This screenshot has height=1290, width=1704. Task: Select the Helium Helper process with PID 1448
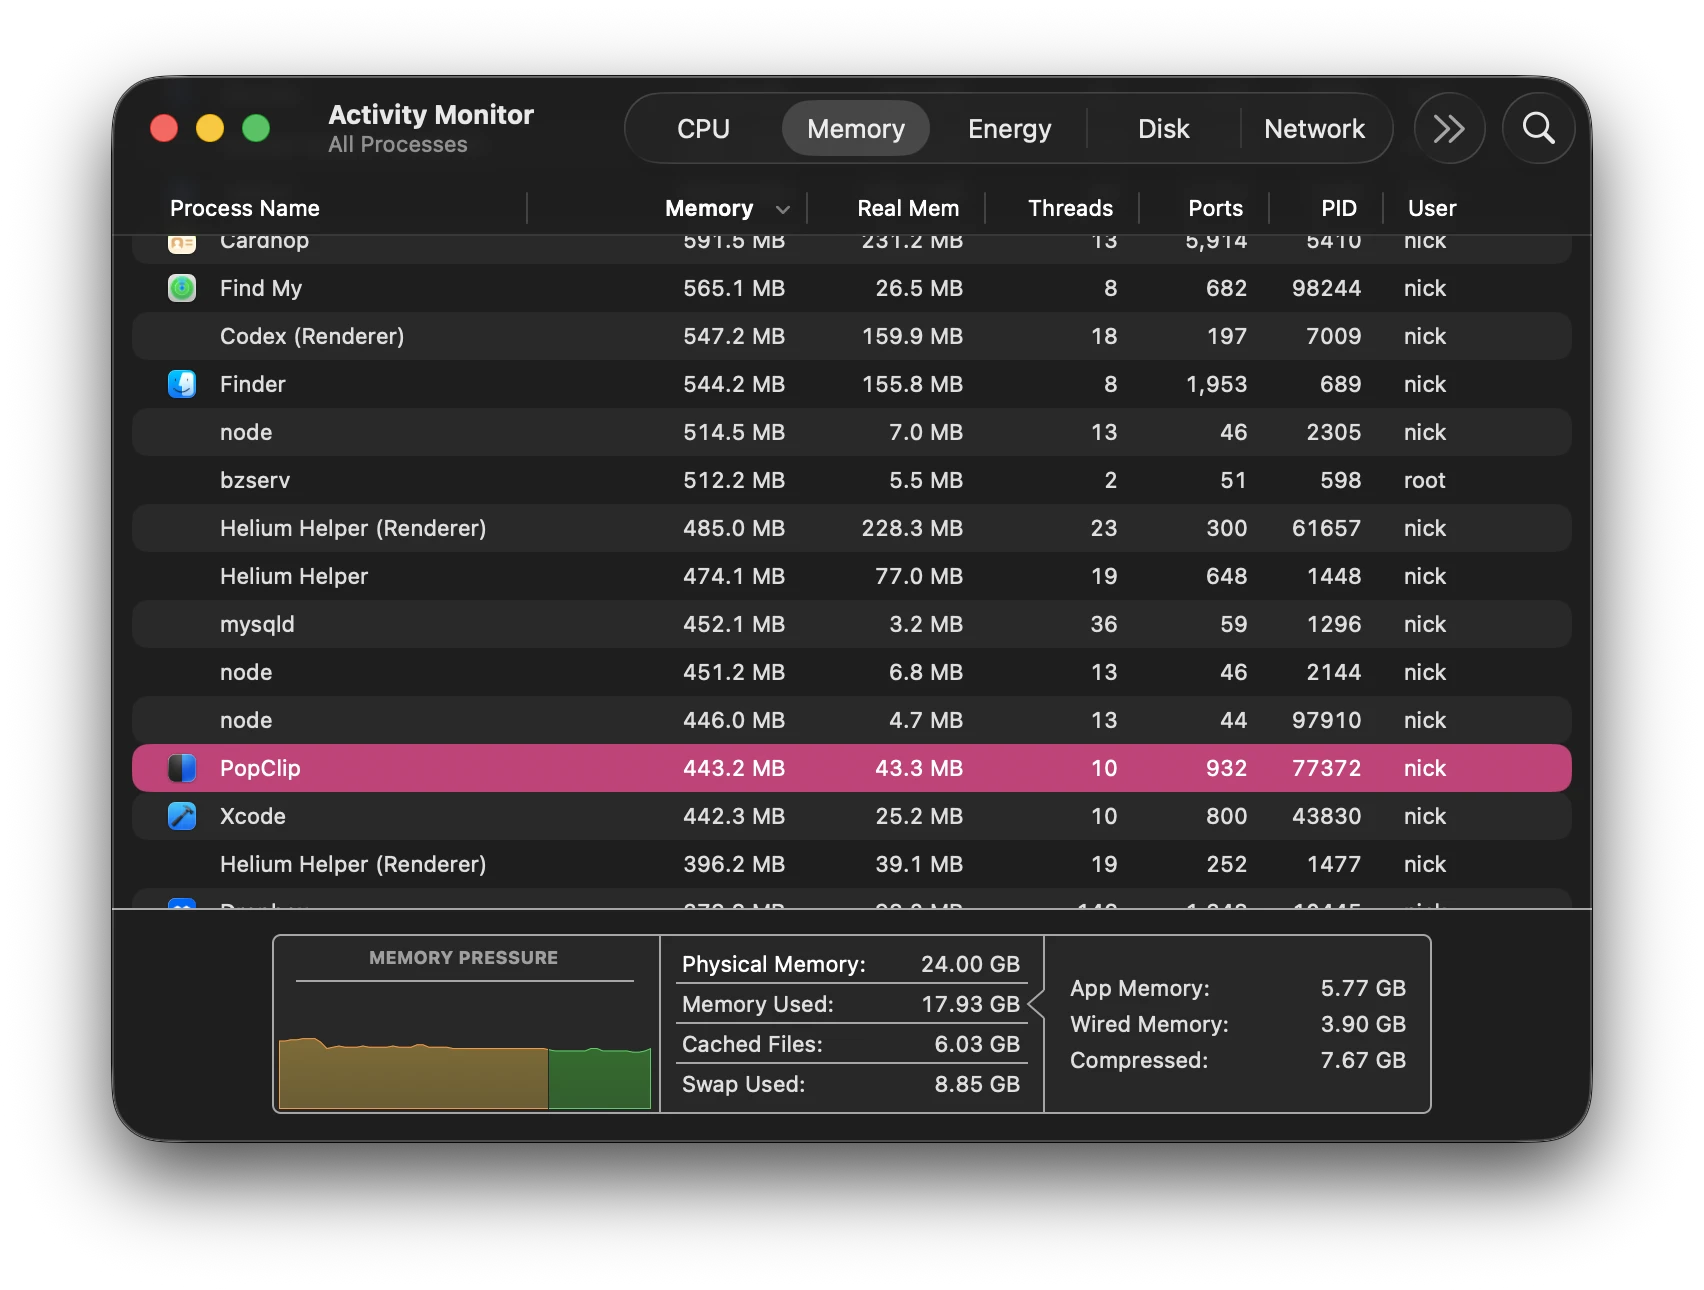pos(852,576)
